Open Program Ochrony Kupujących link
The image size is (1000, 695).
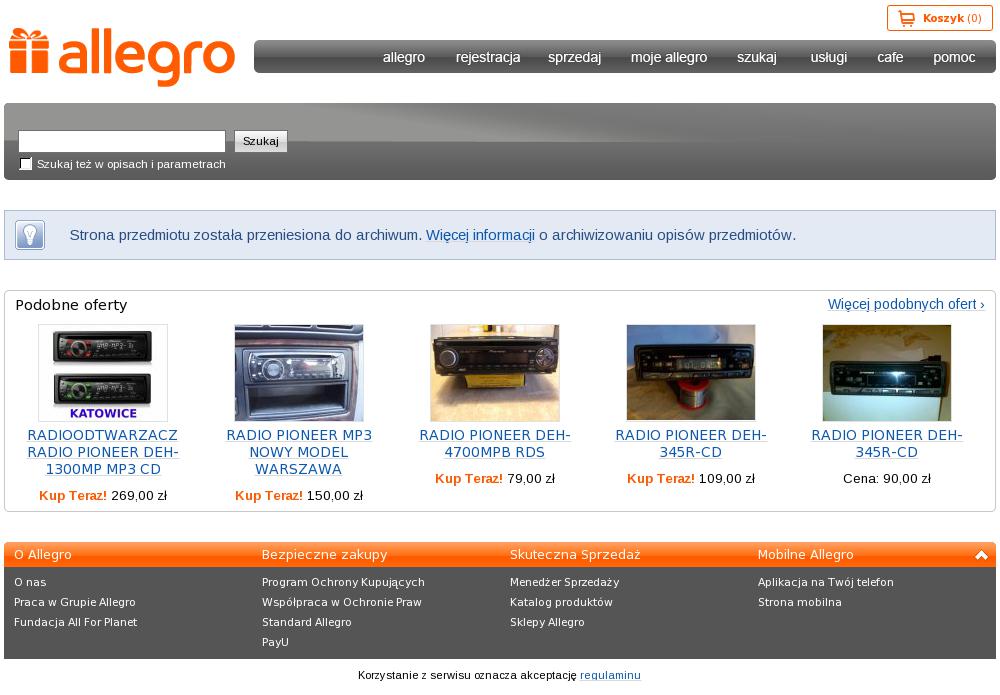pyautogui.click(x=343, y=582)
